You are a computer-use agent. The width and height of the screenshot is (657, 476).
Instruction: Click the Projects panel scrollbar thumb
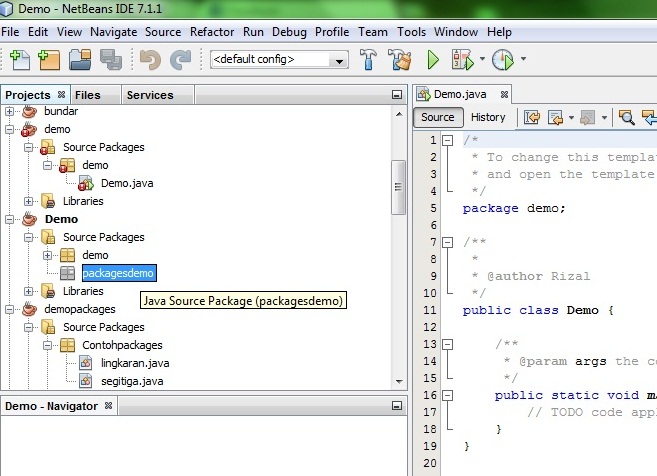point(398,187)
